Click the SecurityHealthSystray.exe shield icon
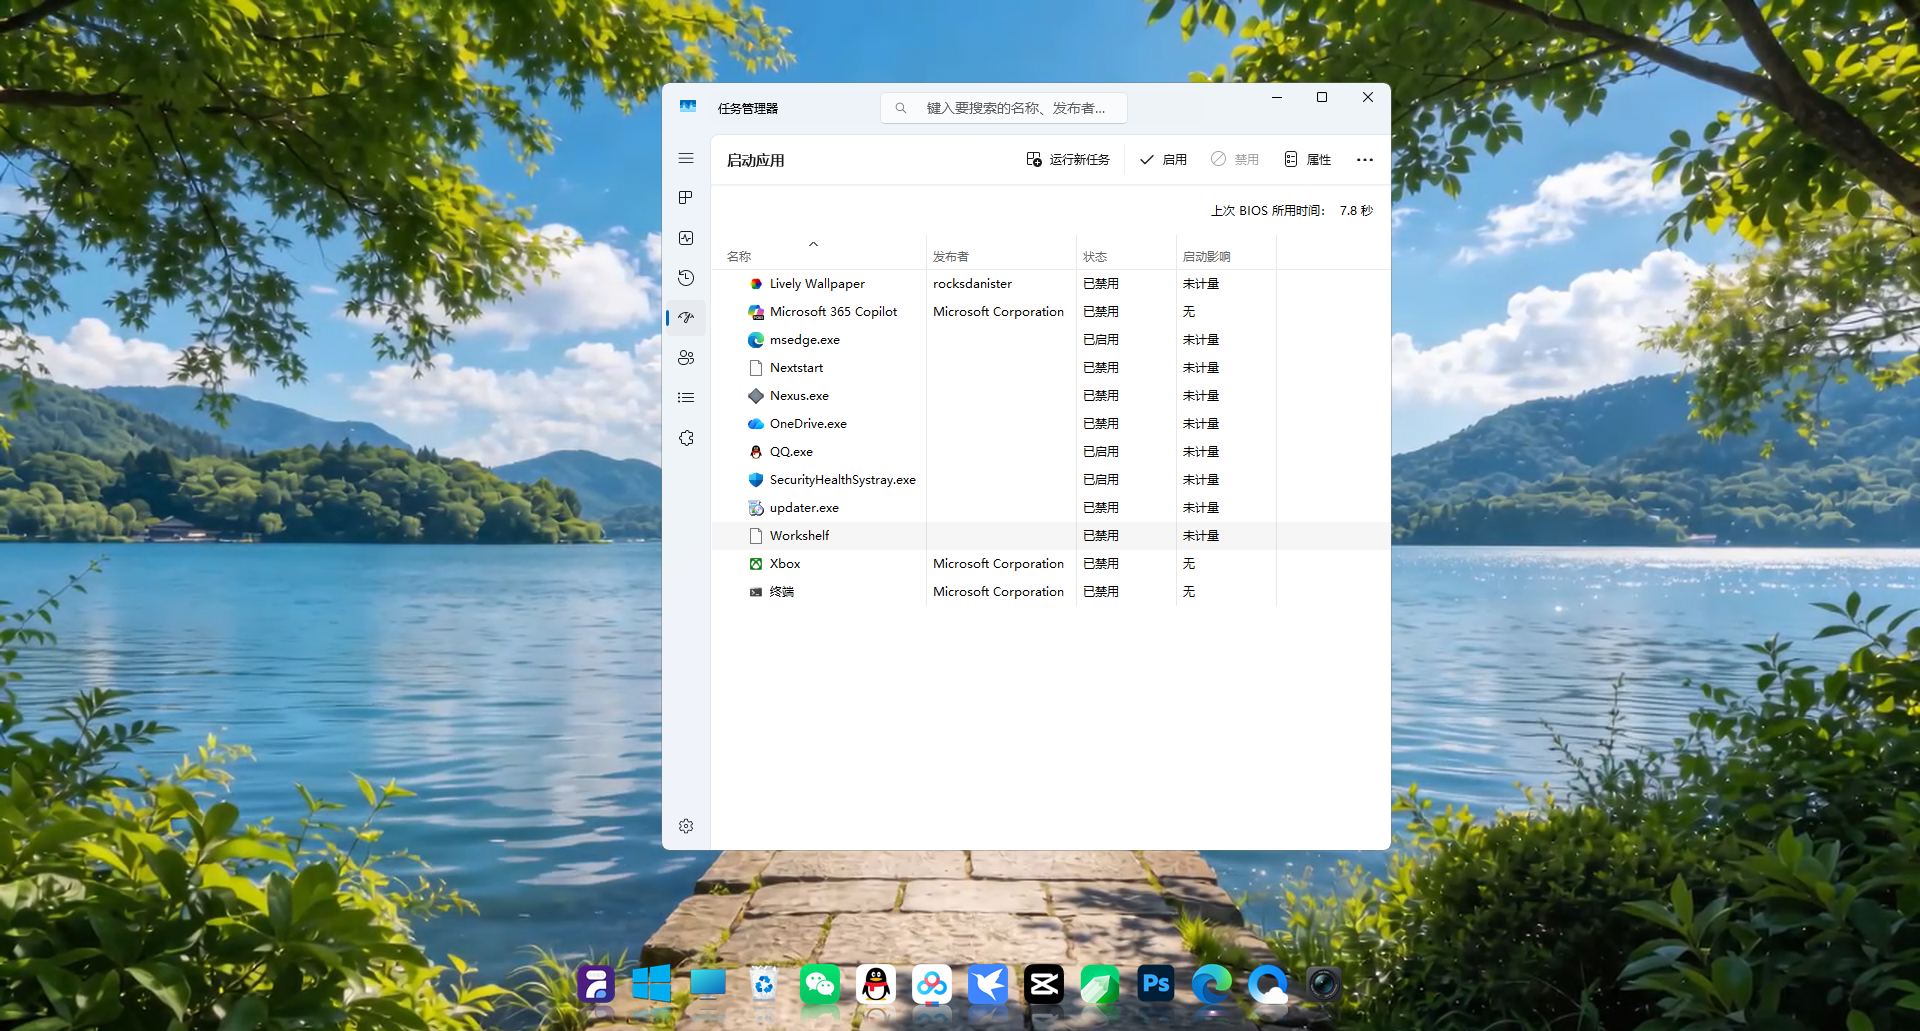 point(756,480)
